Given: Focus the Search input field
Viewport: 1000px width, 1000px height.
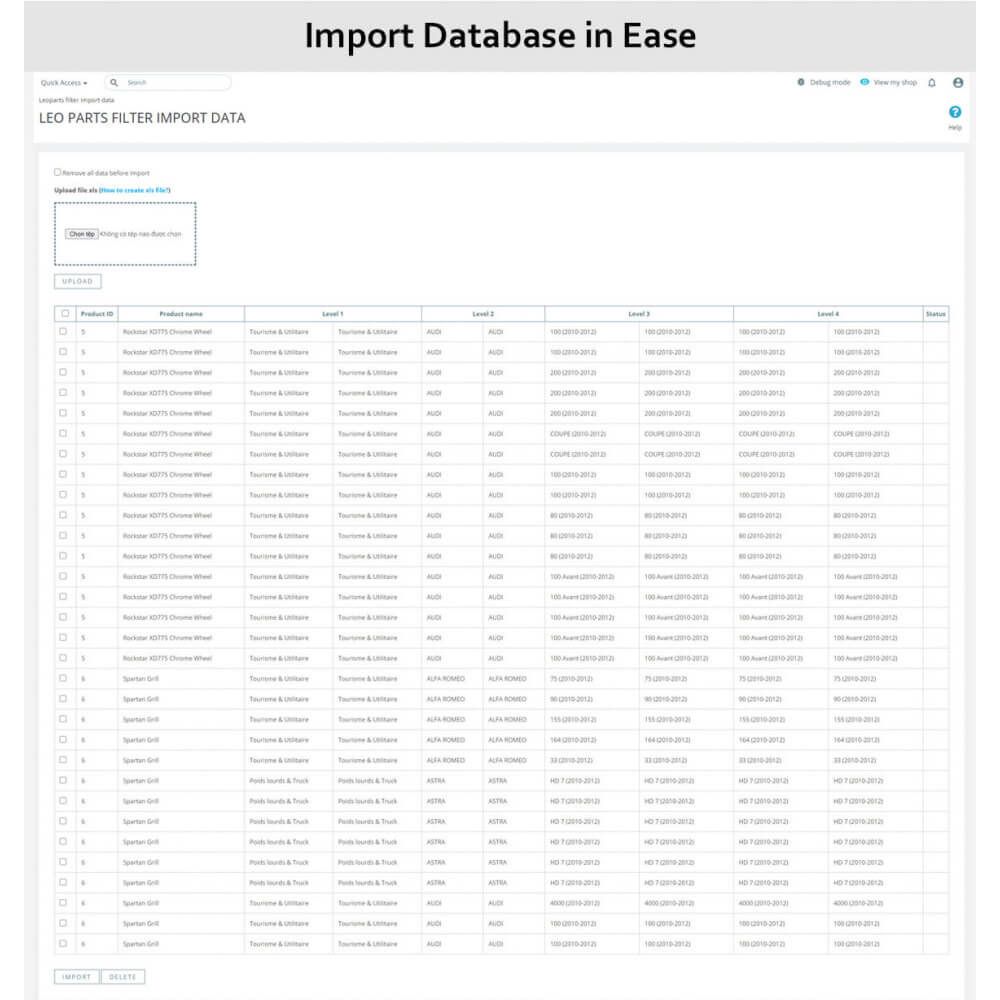Looking at the screenshot, I should coord(175,83).
